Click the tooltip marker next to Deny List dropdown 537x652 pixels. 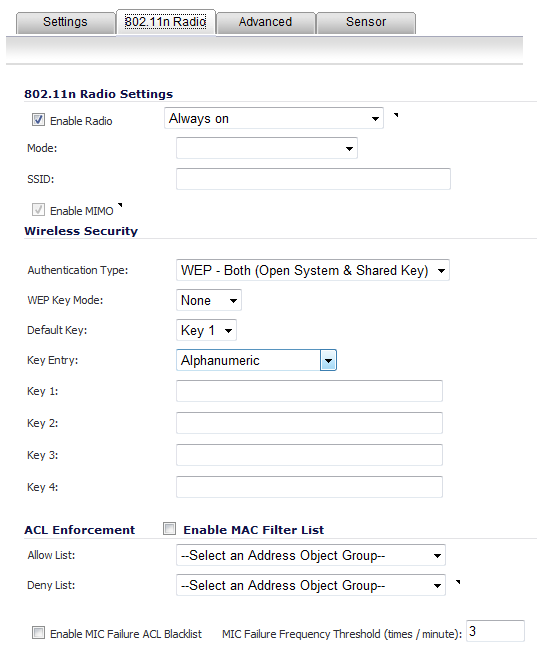click(x=458, y=582)
